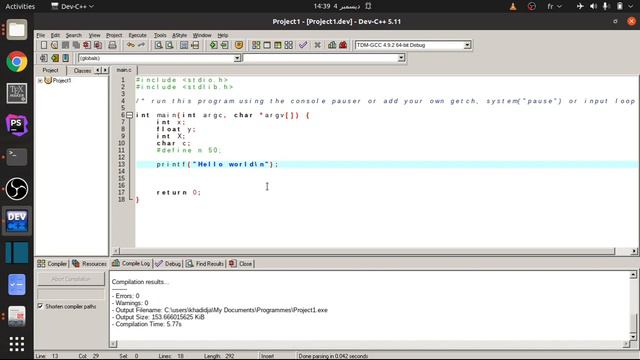
Task: Click the Stop Execution X icon
Action: (317, 45)
